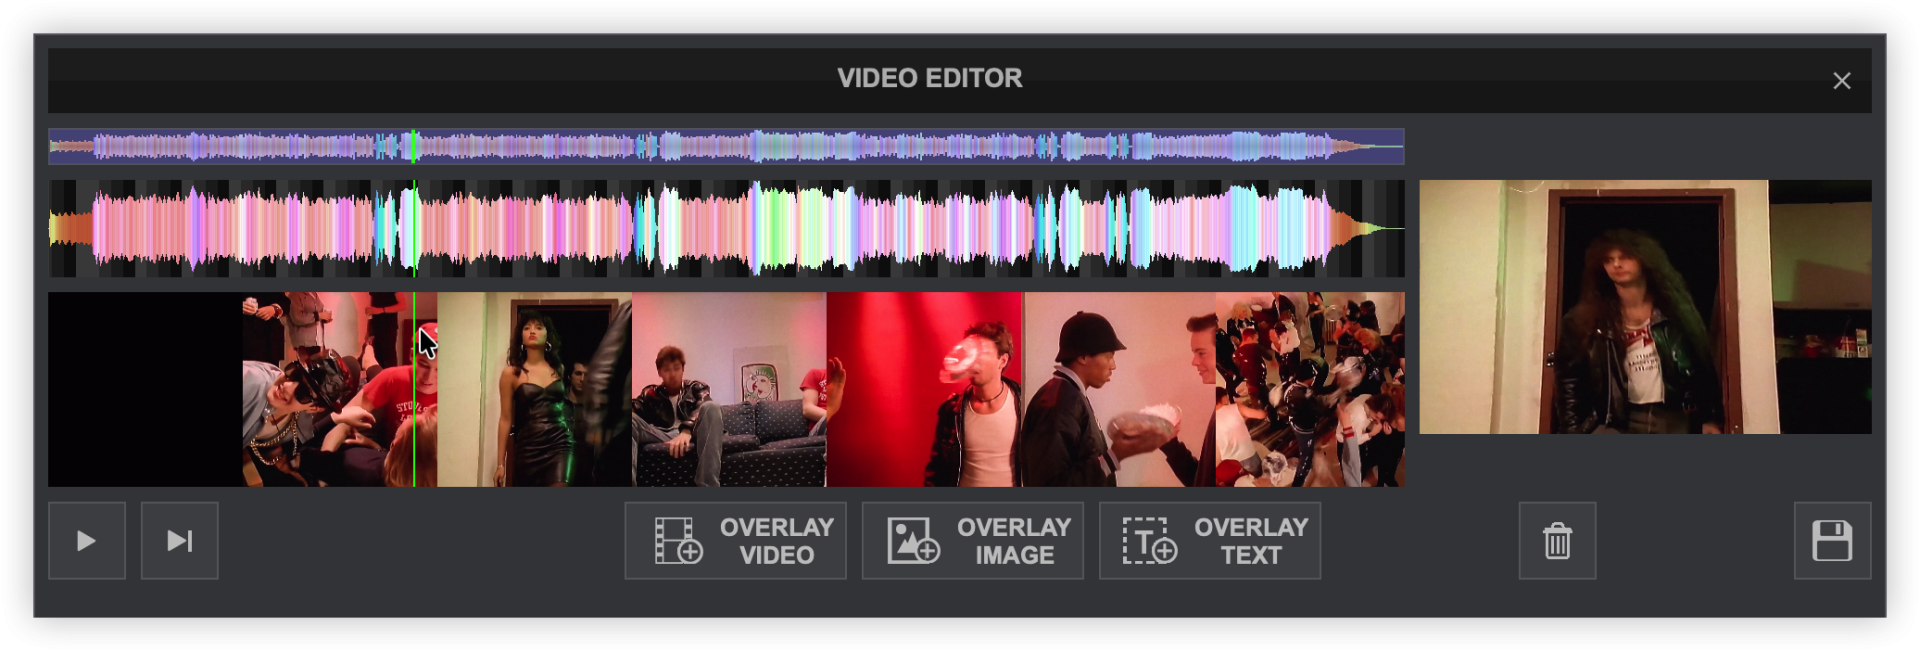Save the video with the floppy disk icon

1832,541
